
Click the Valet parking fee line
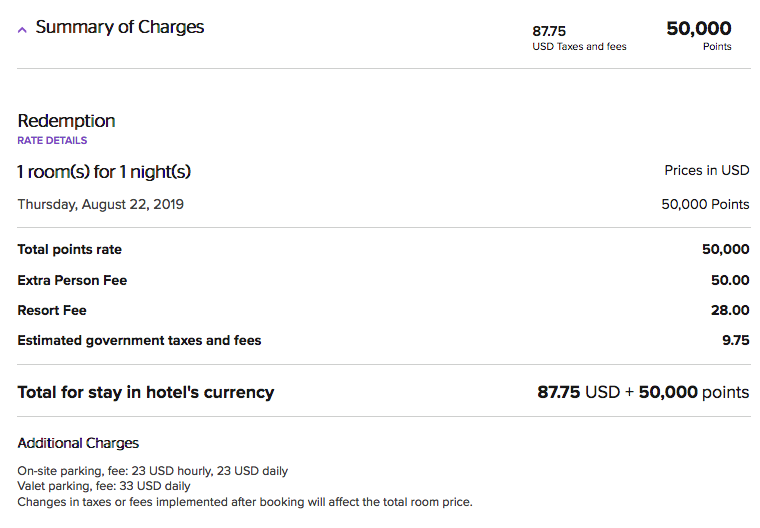(104, 486)
